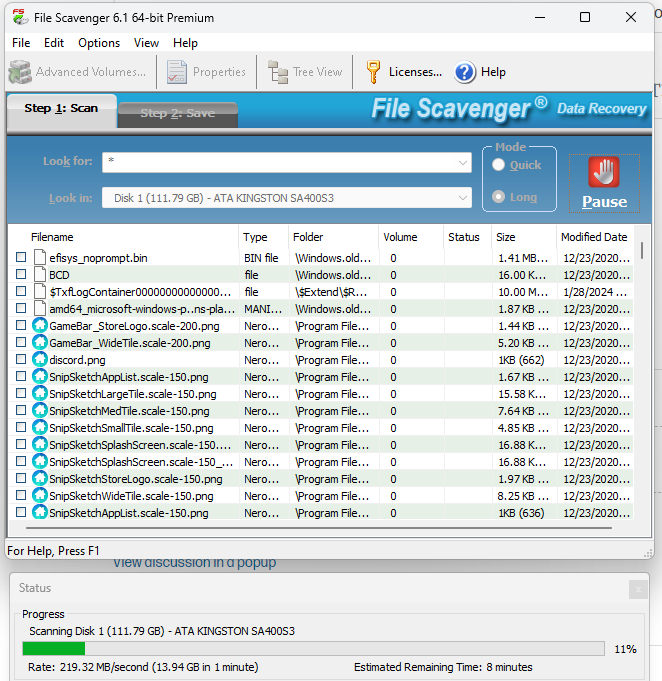The image size is (662, 681).
Task: Check the GameBar_StoreLogo.scale-200.png checkbox
Action: [21, 325]
